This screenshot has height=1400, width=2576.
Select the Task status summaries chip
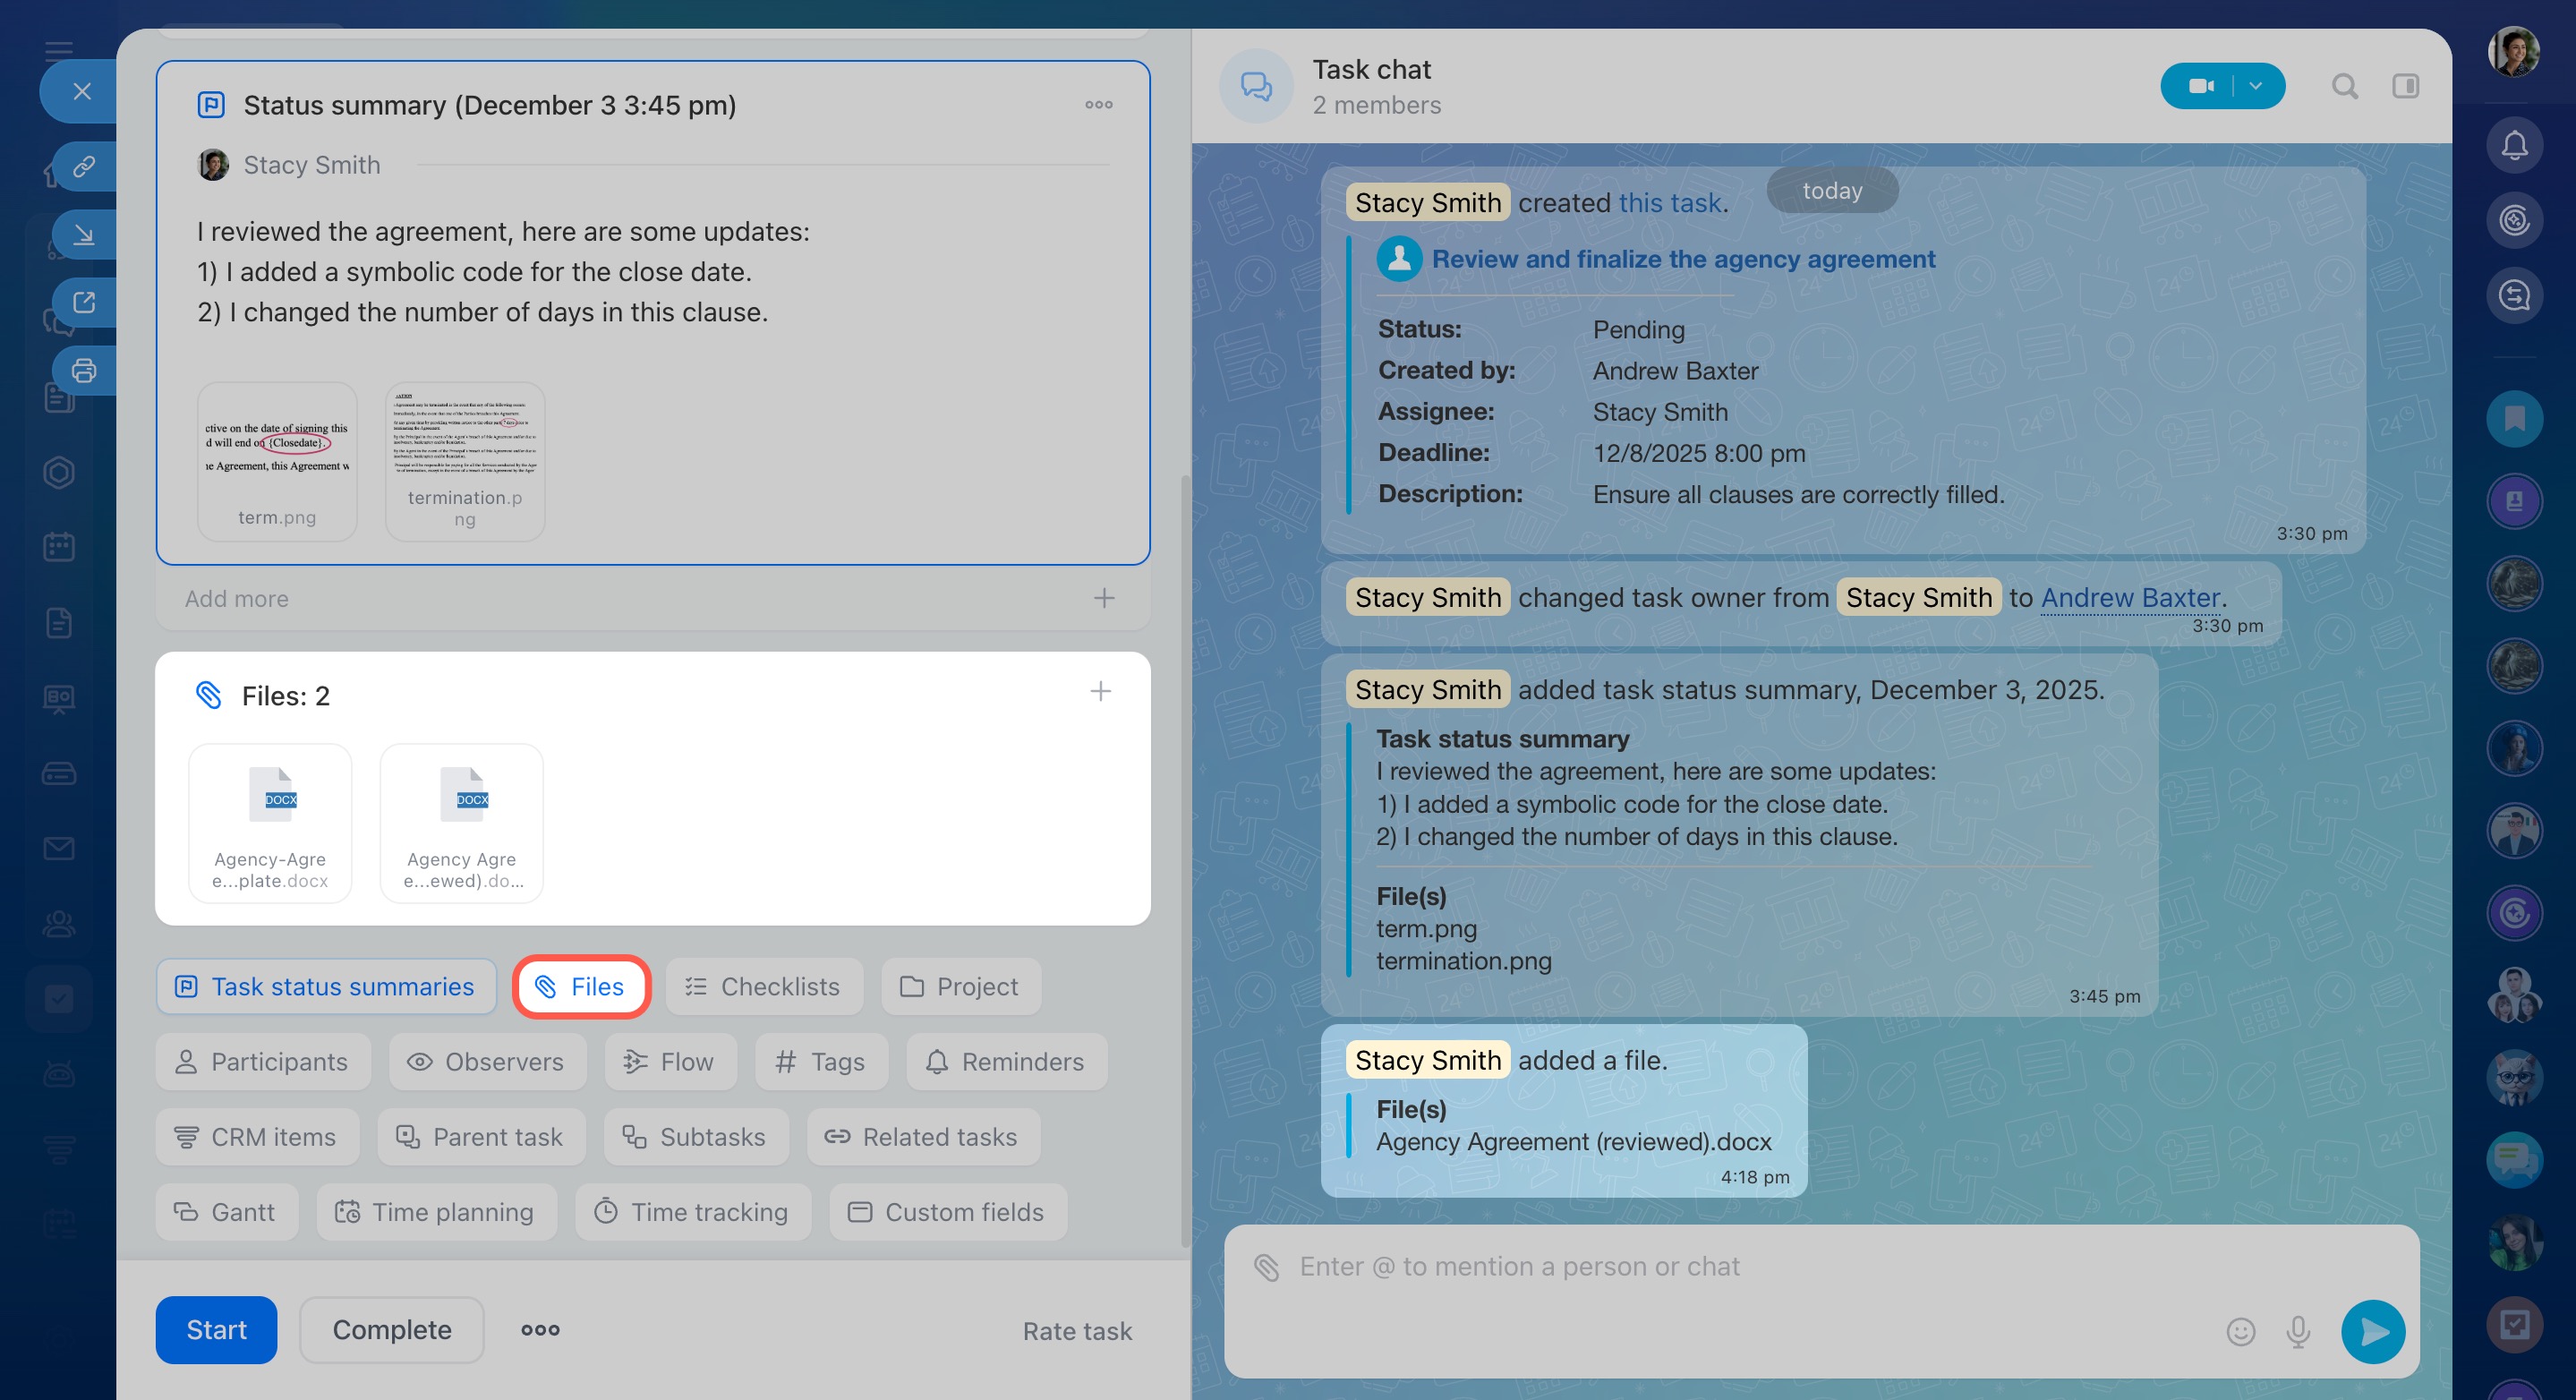click(x=326, y=987)
